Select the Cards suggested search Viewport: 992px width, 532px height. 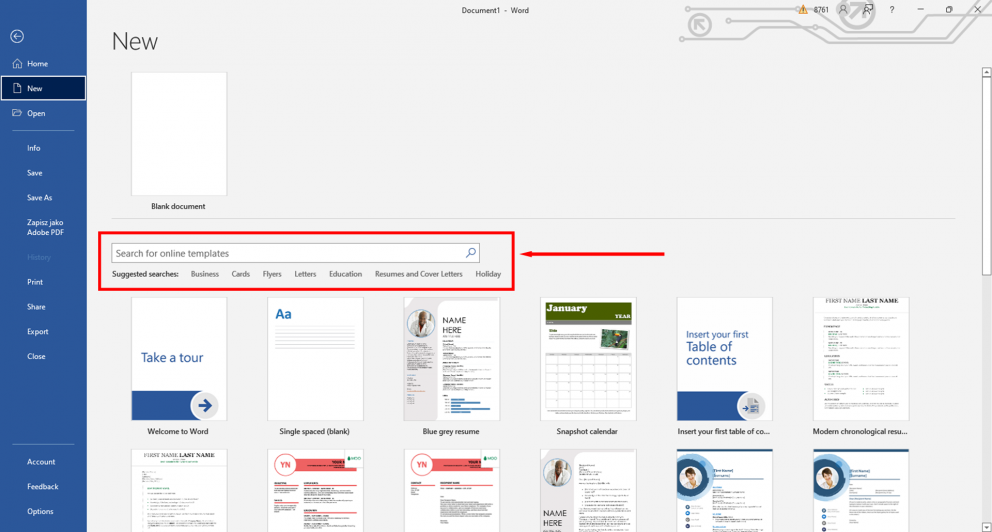[x=240, y=274]
